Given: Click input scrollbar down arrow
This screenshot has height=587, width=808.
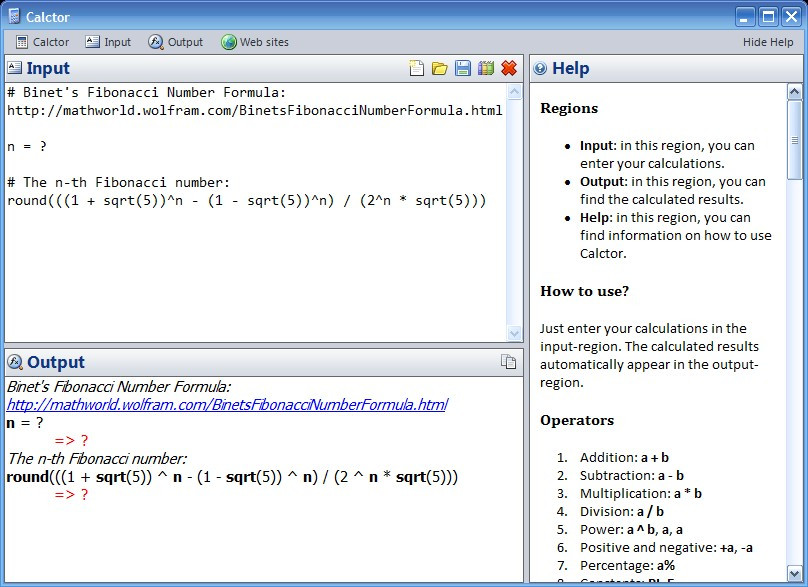Looking at the screenshot, I should [x=514, y=333].
